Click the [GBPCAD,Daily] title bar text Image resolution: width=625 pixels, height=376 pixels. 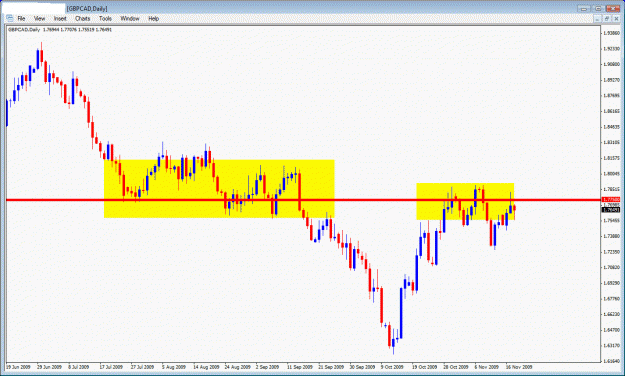point(87,8)
